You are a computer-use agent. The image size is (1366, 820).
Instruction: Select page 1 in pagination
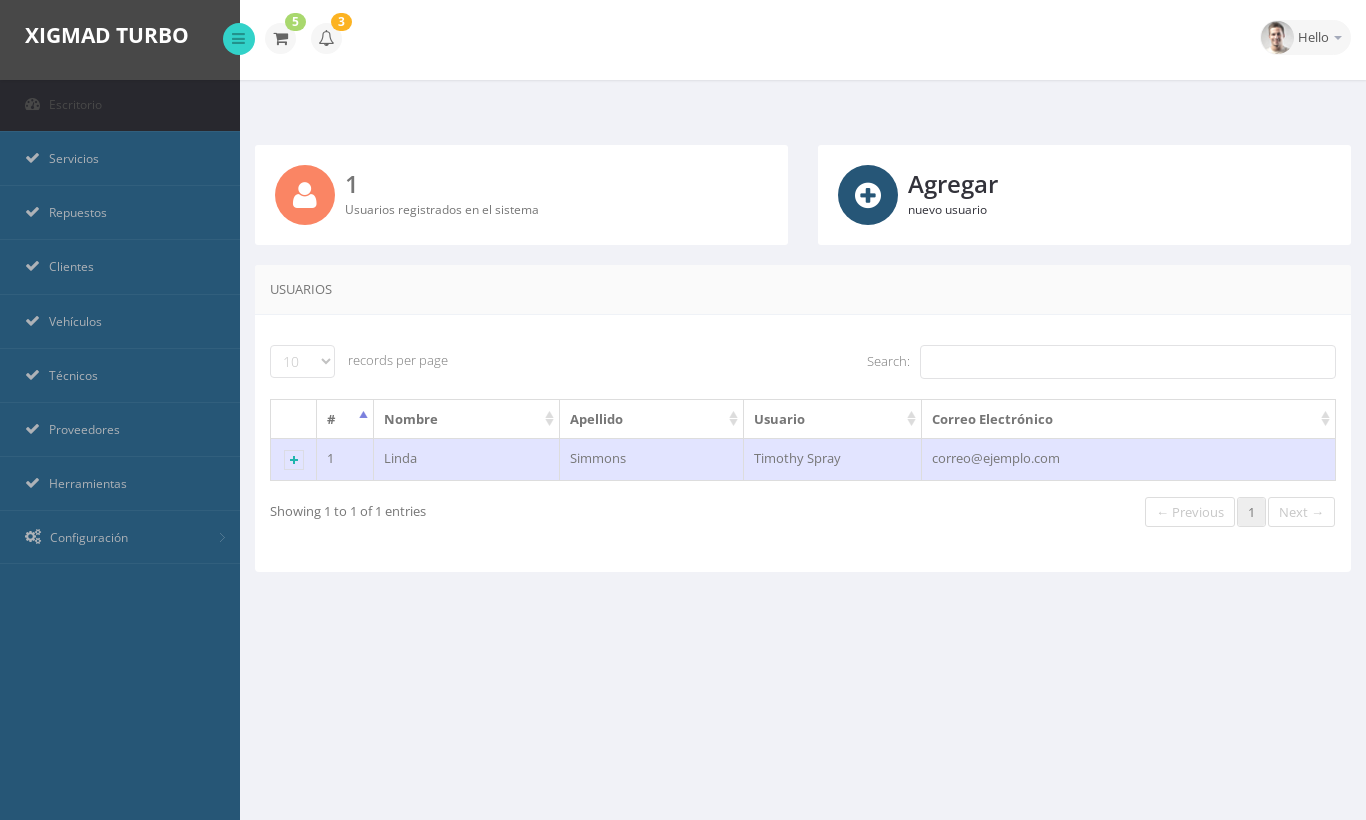(1251, 512)
